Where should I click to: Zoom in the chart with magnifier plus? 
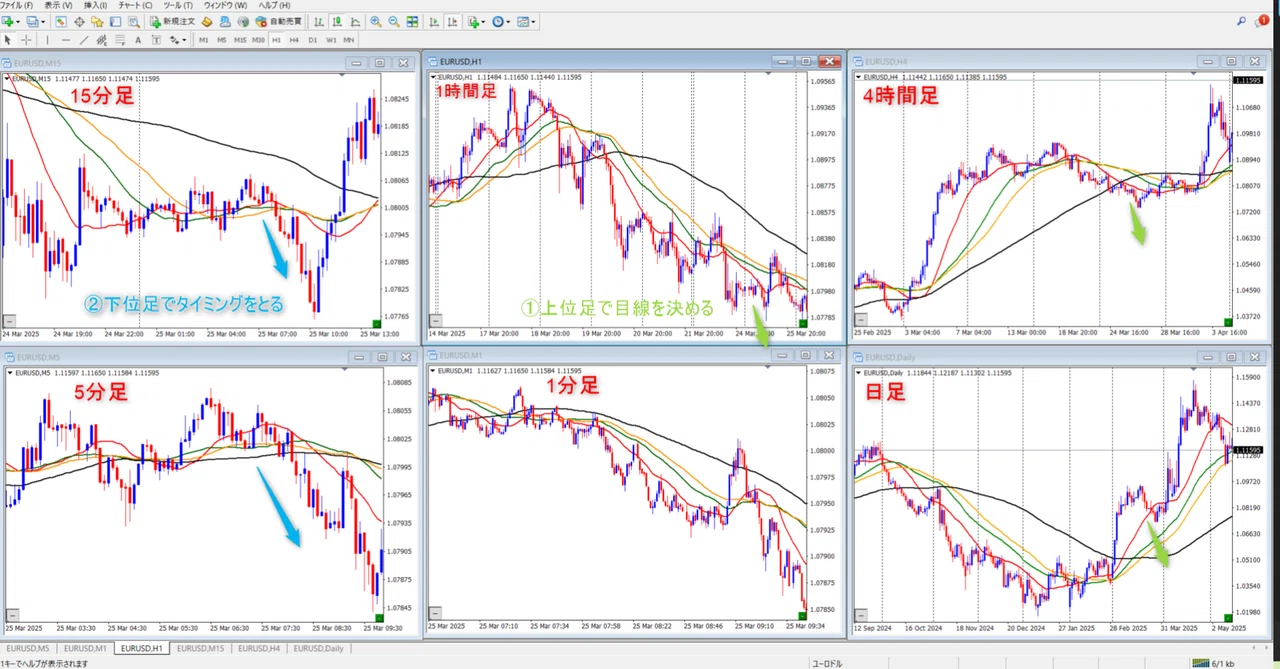point(376,21)
